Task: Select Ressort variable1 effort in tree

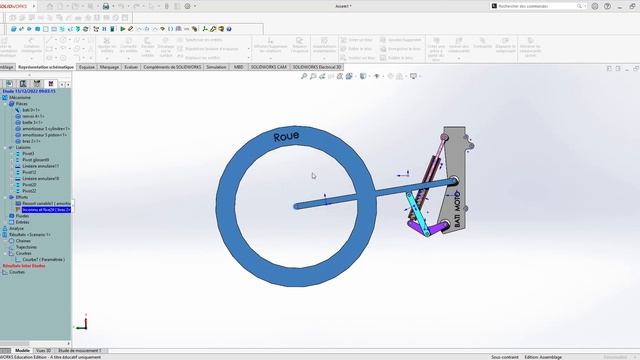Action: pos(46,203)
